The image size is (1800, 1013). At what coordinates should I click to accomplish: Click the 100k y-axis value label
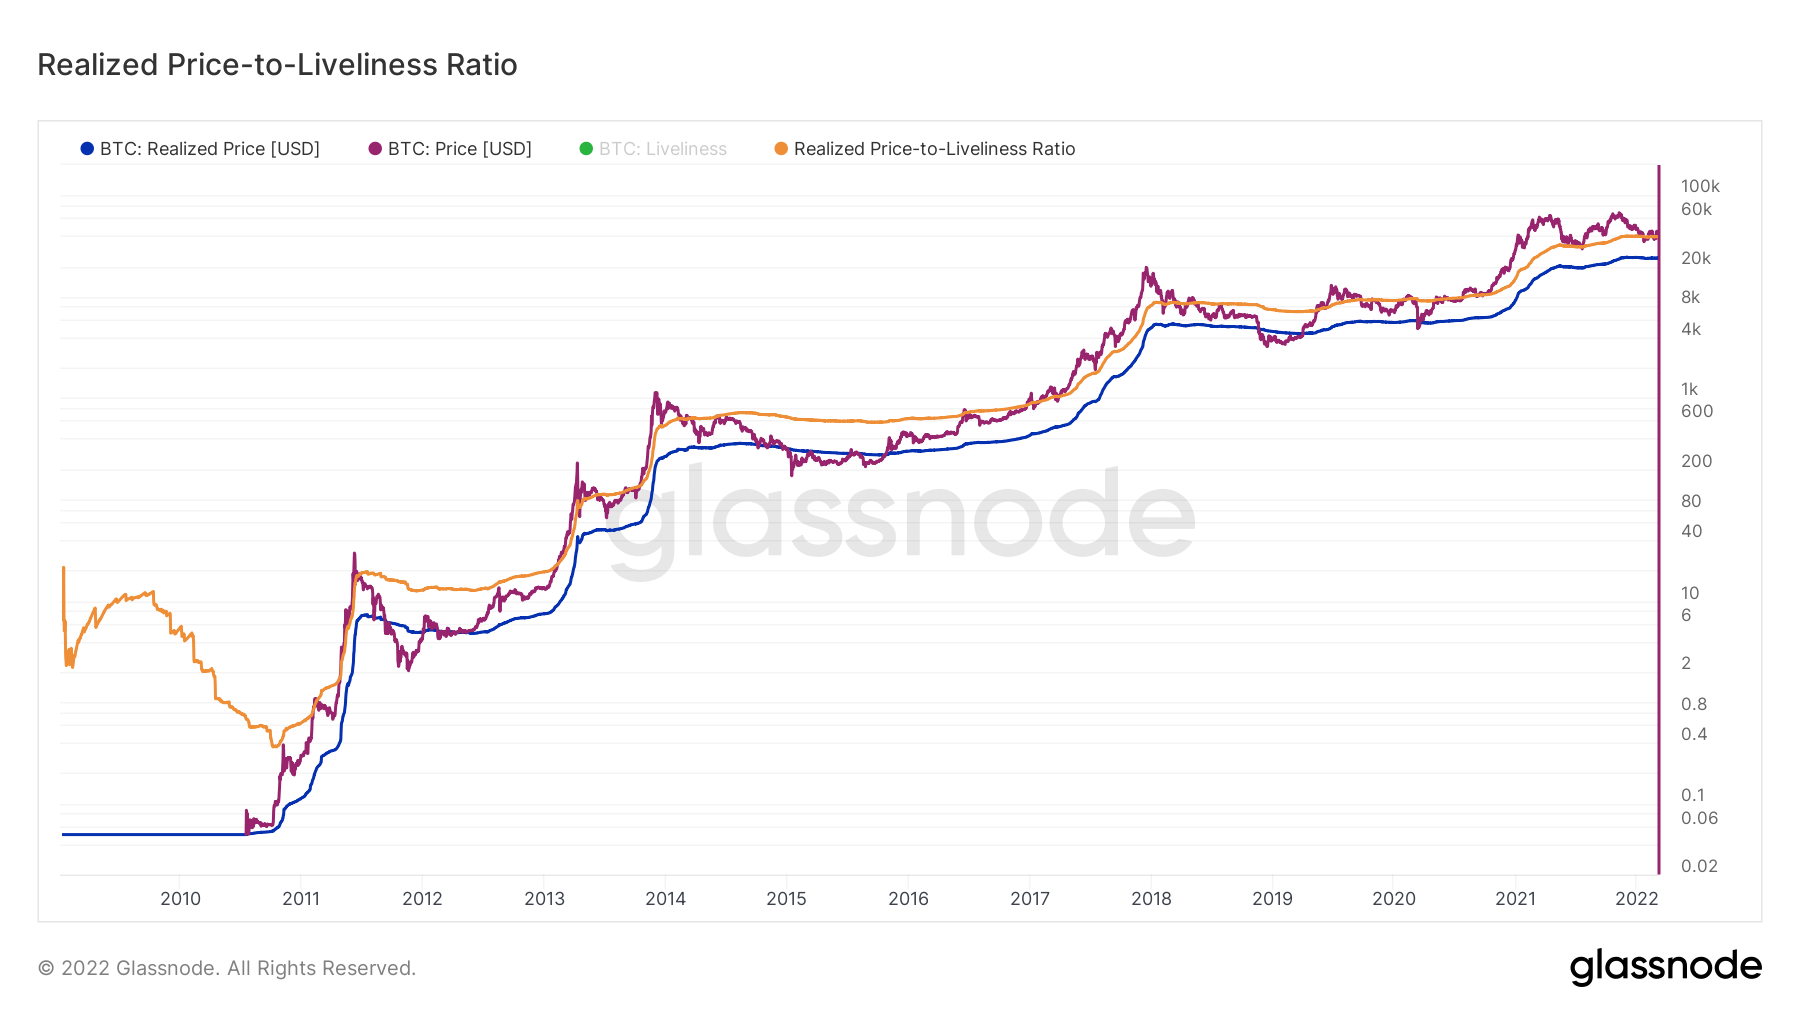[x=1700, y=186]
